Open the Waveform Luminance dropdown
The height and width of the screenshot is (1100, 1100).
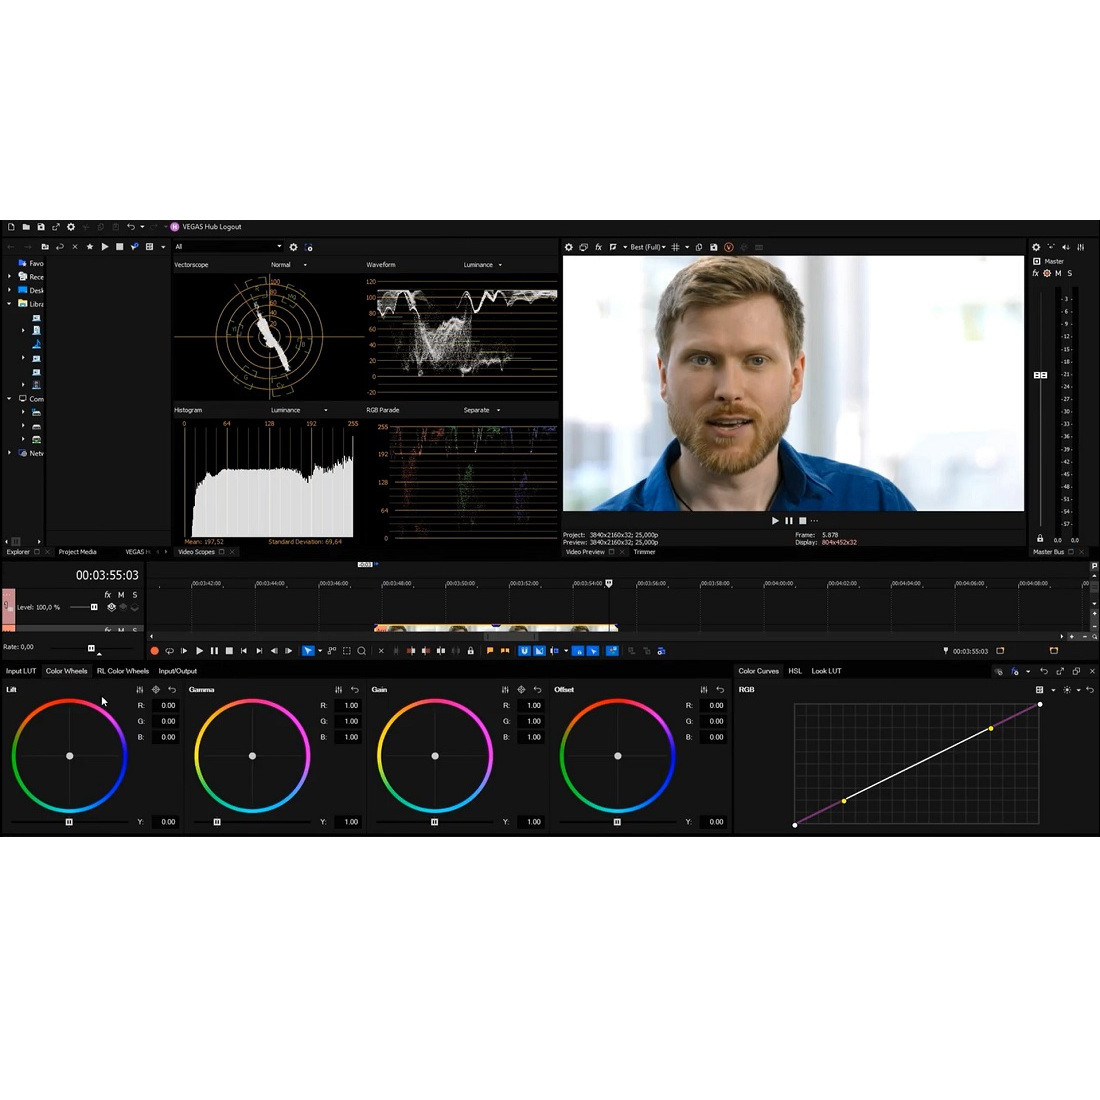(482, 264)
